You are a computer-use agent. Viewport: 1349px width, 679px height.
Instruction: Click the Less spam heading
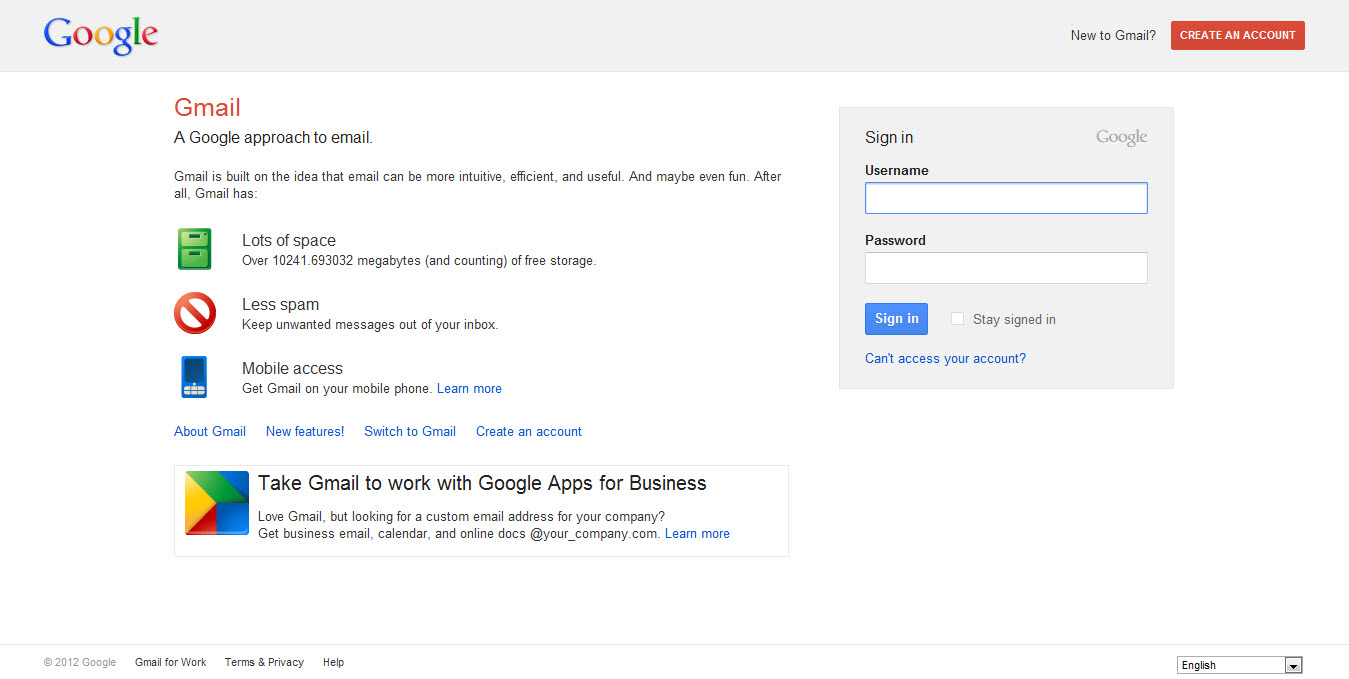point(281,304)
